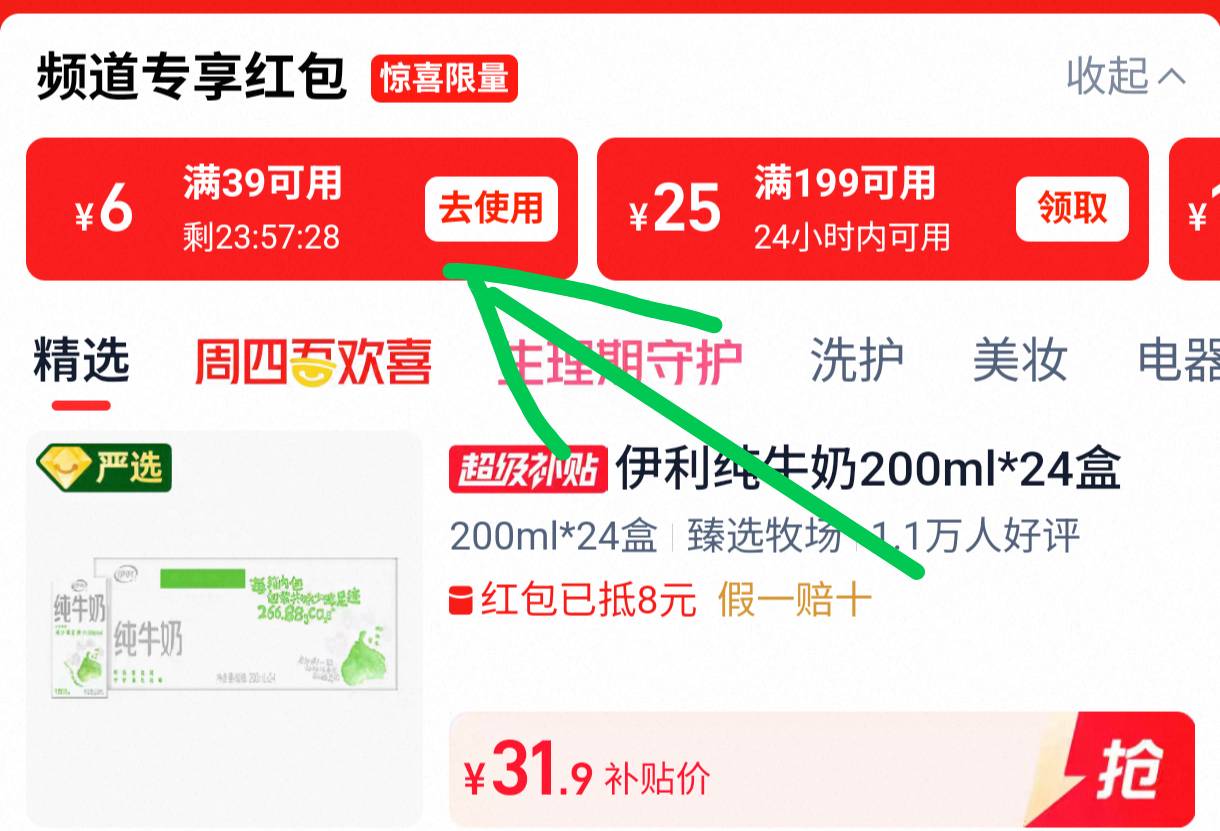Tap the ¥31.9 补贴价 price bar
Screen dimensions: 1220x831
[x=822, y=770]
